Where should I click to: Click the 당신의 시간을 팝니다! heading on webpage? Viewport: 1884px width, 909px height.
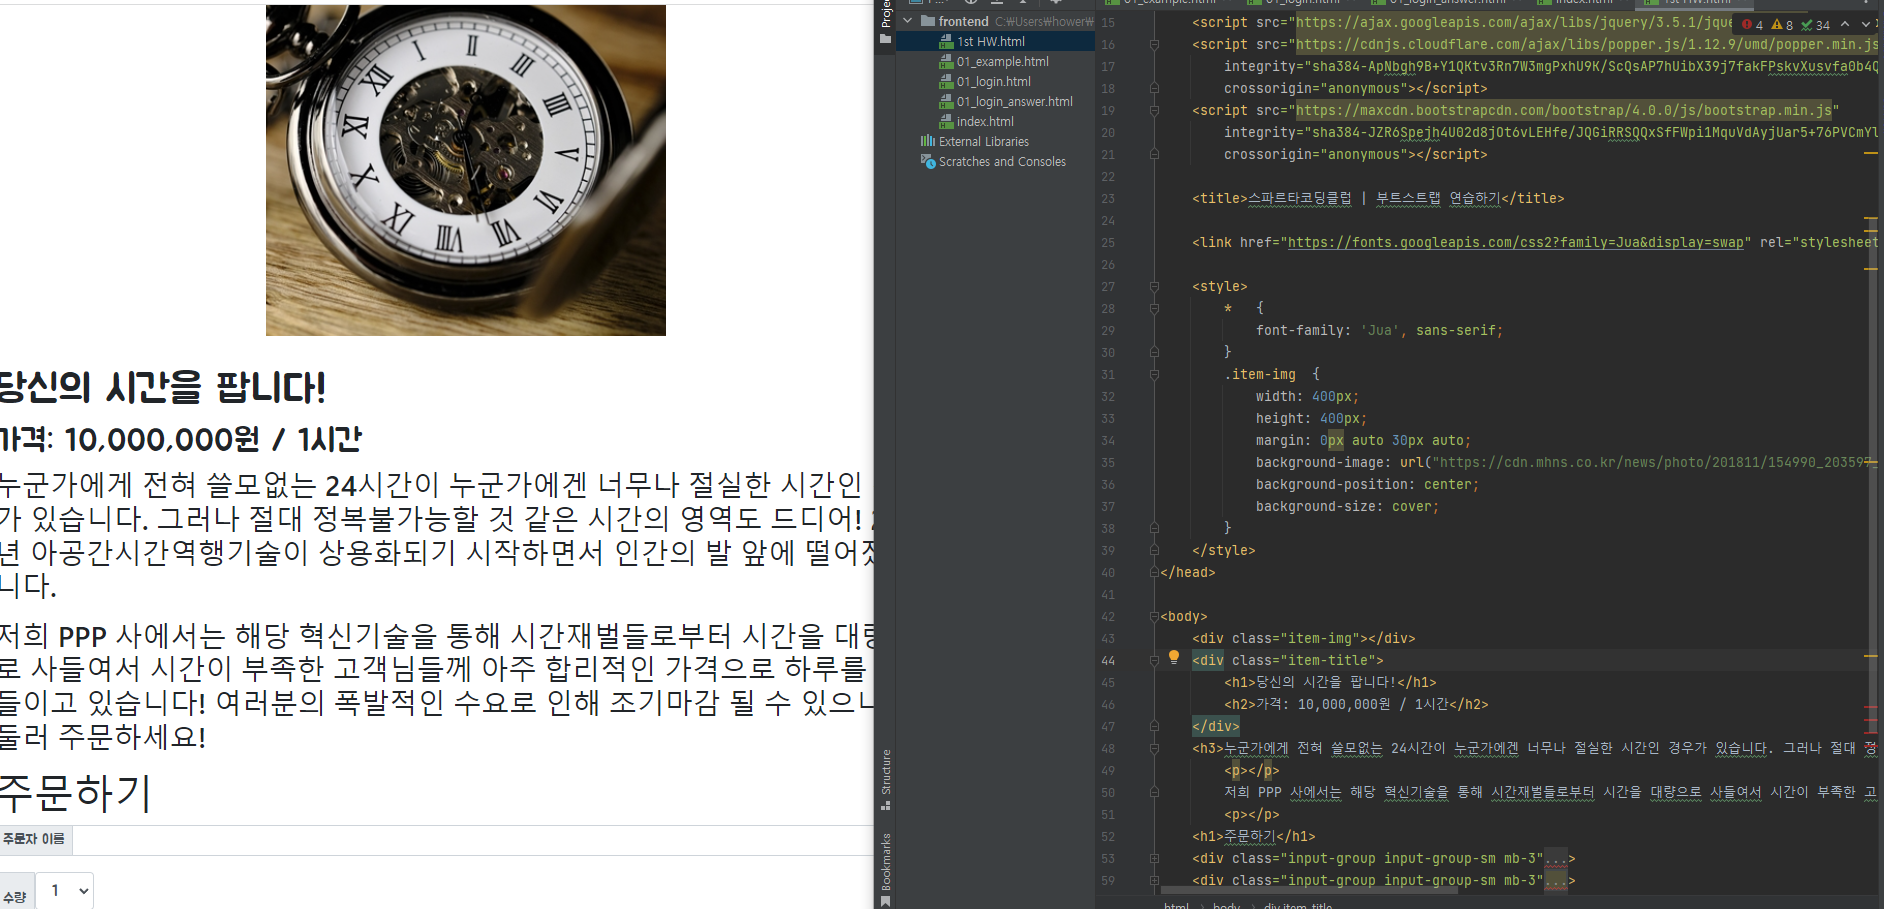pos(163,388)
